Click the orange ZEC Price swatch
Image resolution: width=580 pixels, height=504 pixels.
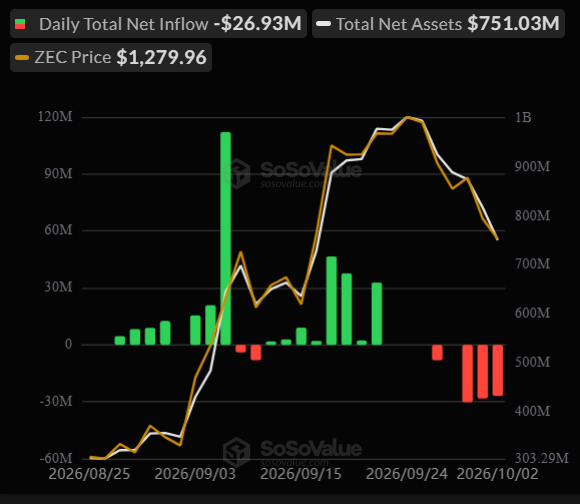click(22, 57)
